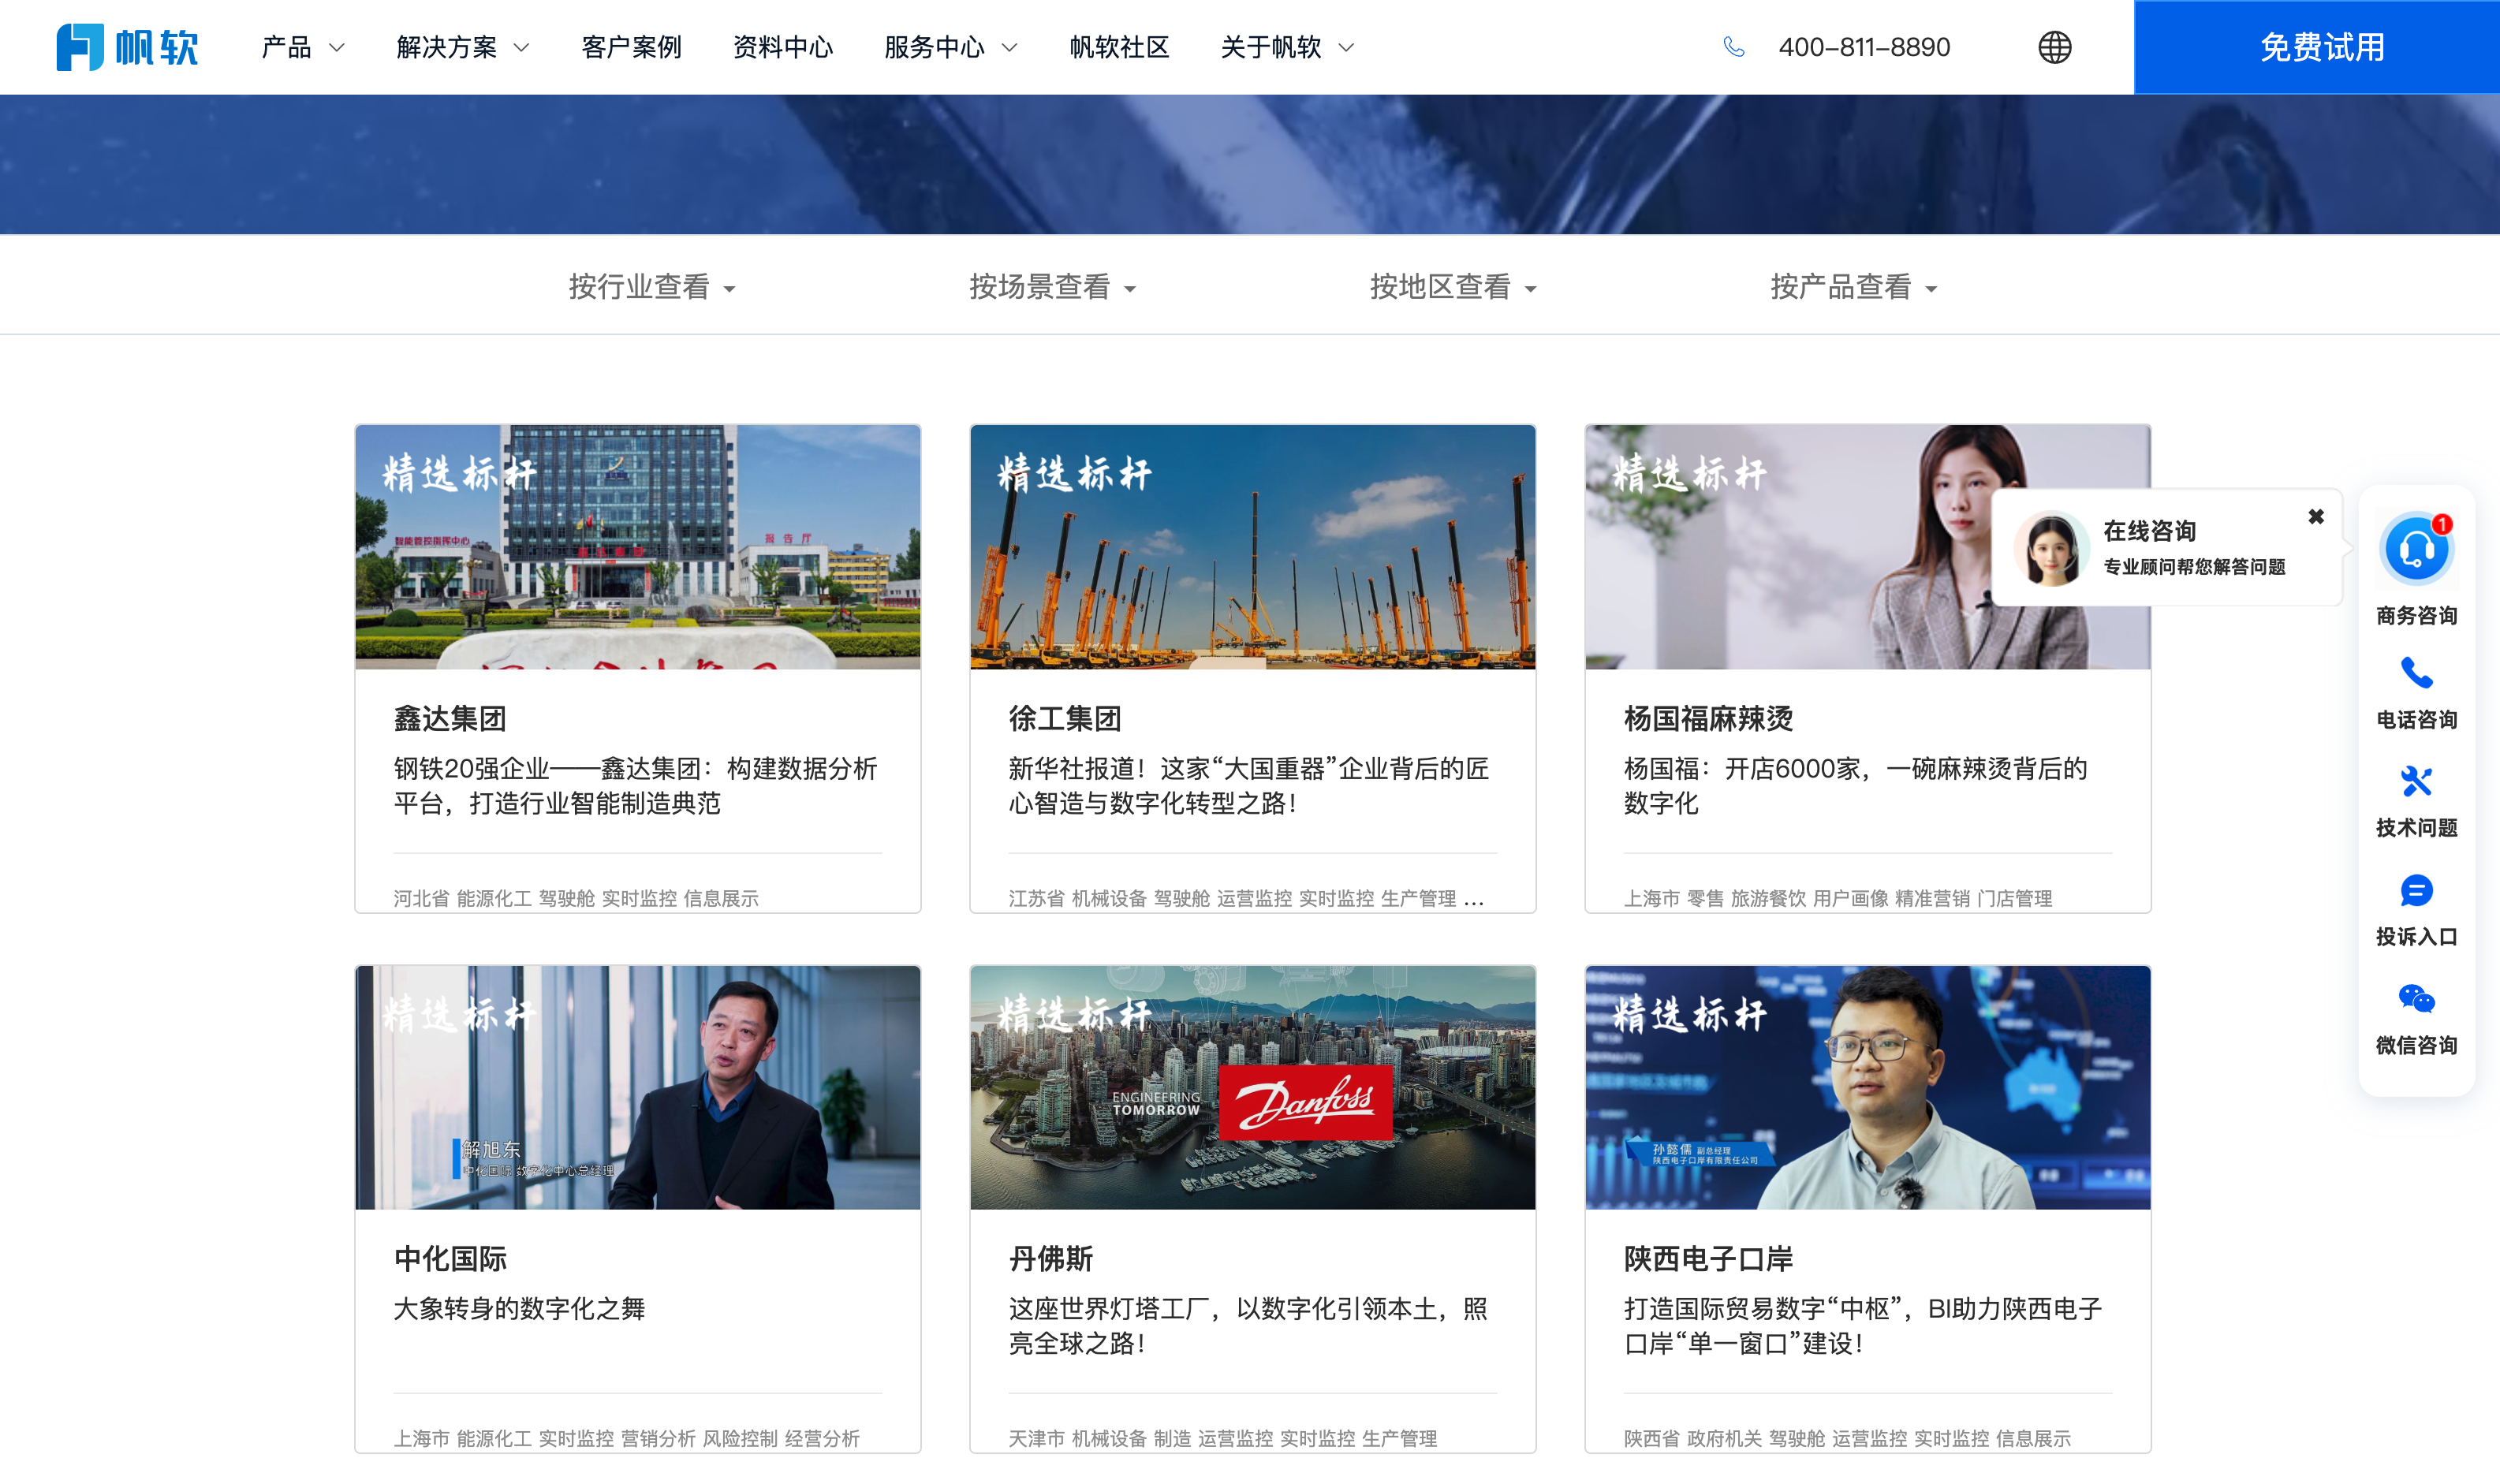Click the 投诉入口 label

click(2416, 936)
